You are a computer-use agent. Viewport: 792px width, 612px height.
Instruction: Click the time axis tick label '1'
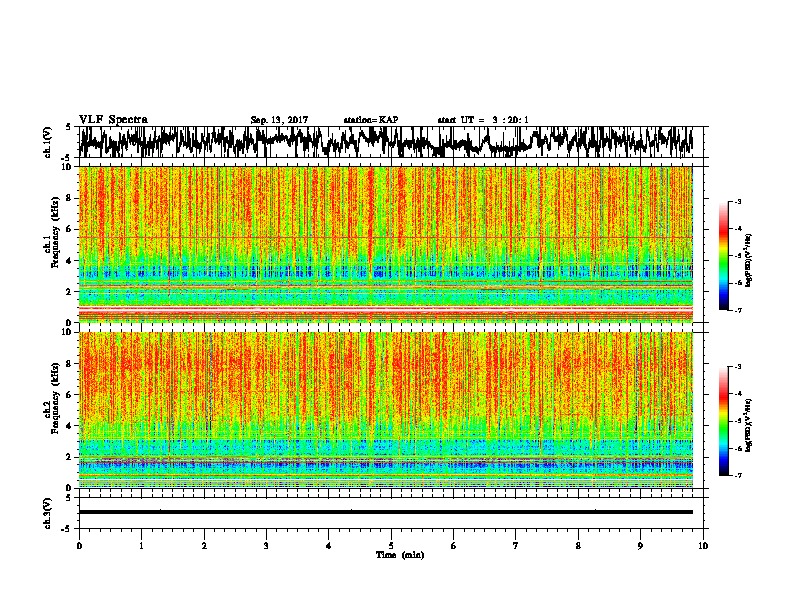point(142,546)
